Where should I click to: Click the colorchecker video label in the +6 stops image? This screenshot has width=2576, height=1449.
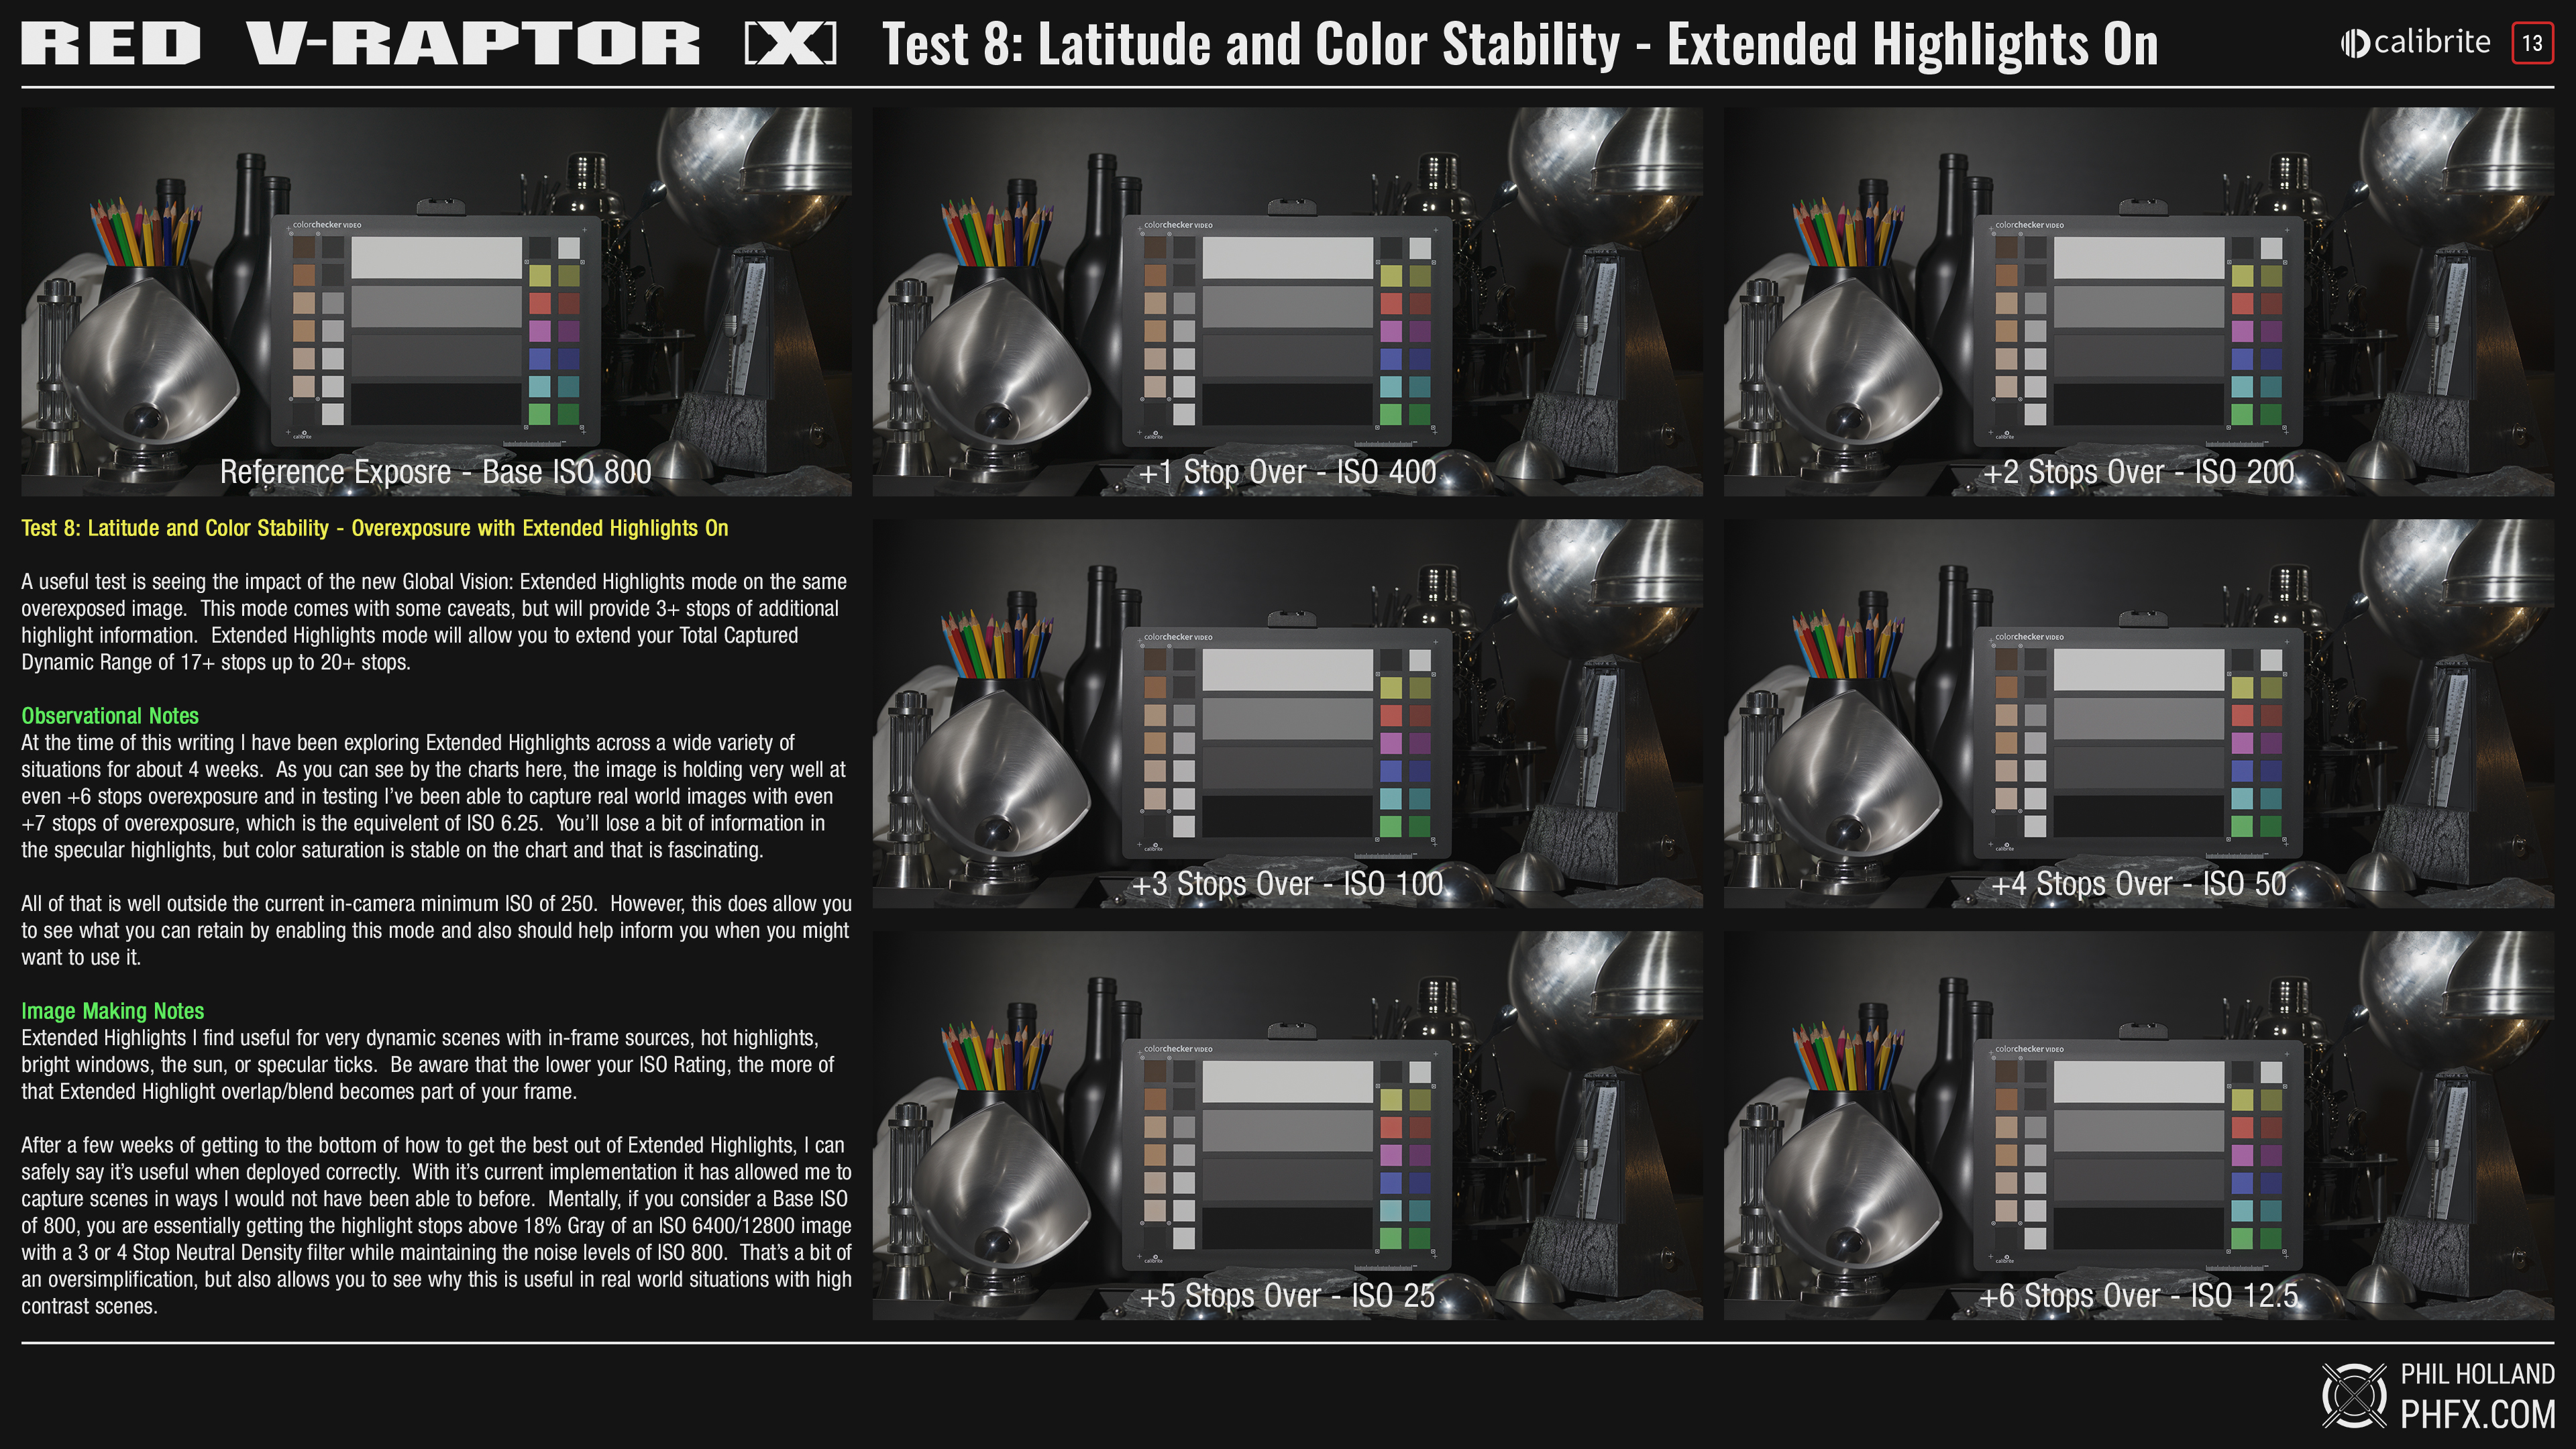point(2029,1049)
